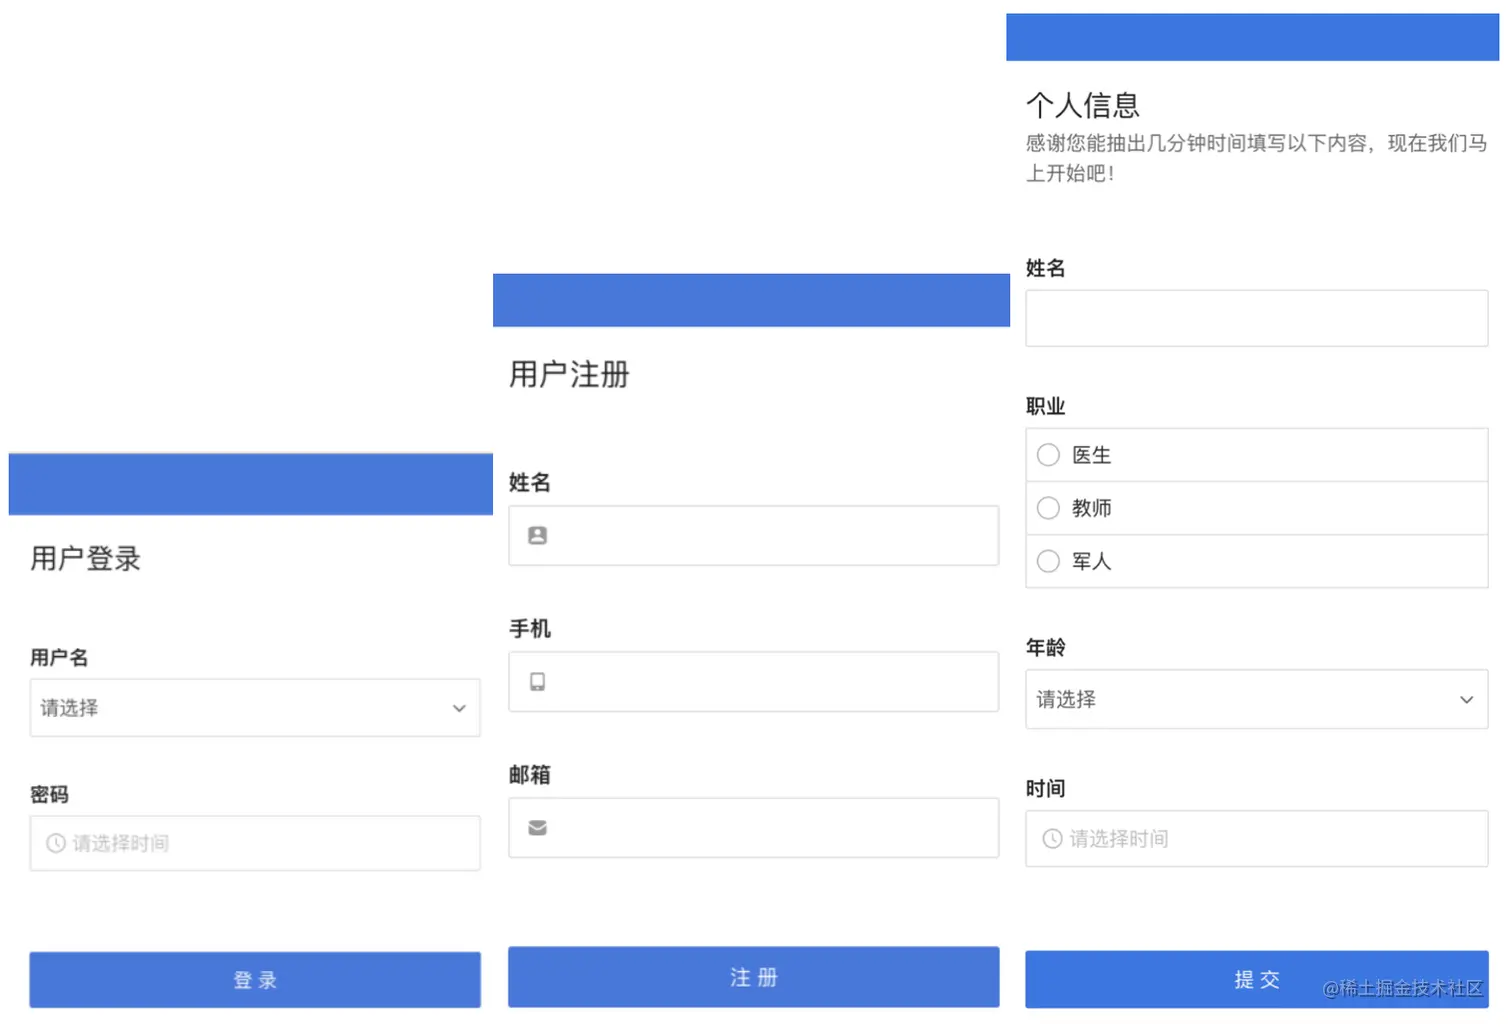Image resolution: width=1512 pixels, height=1027 pixels.
Task: Open the 用户名 请选择 dropdown
Action: 255,708
